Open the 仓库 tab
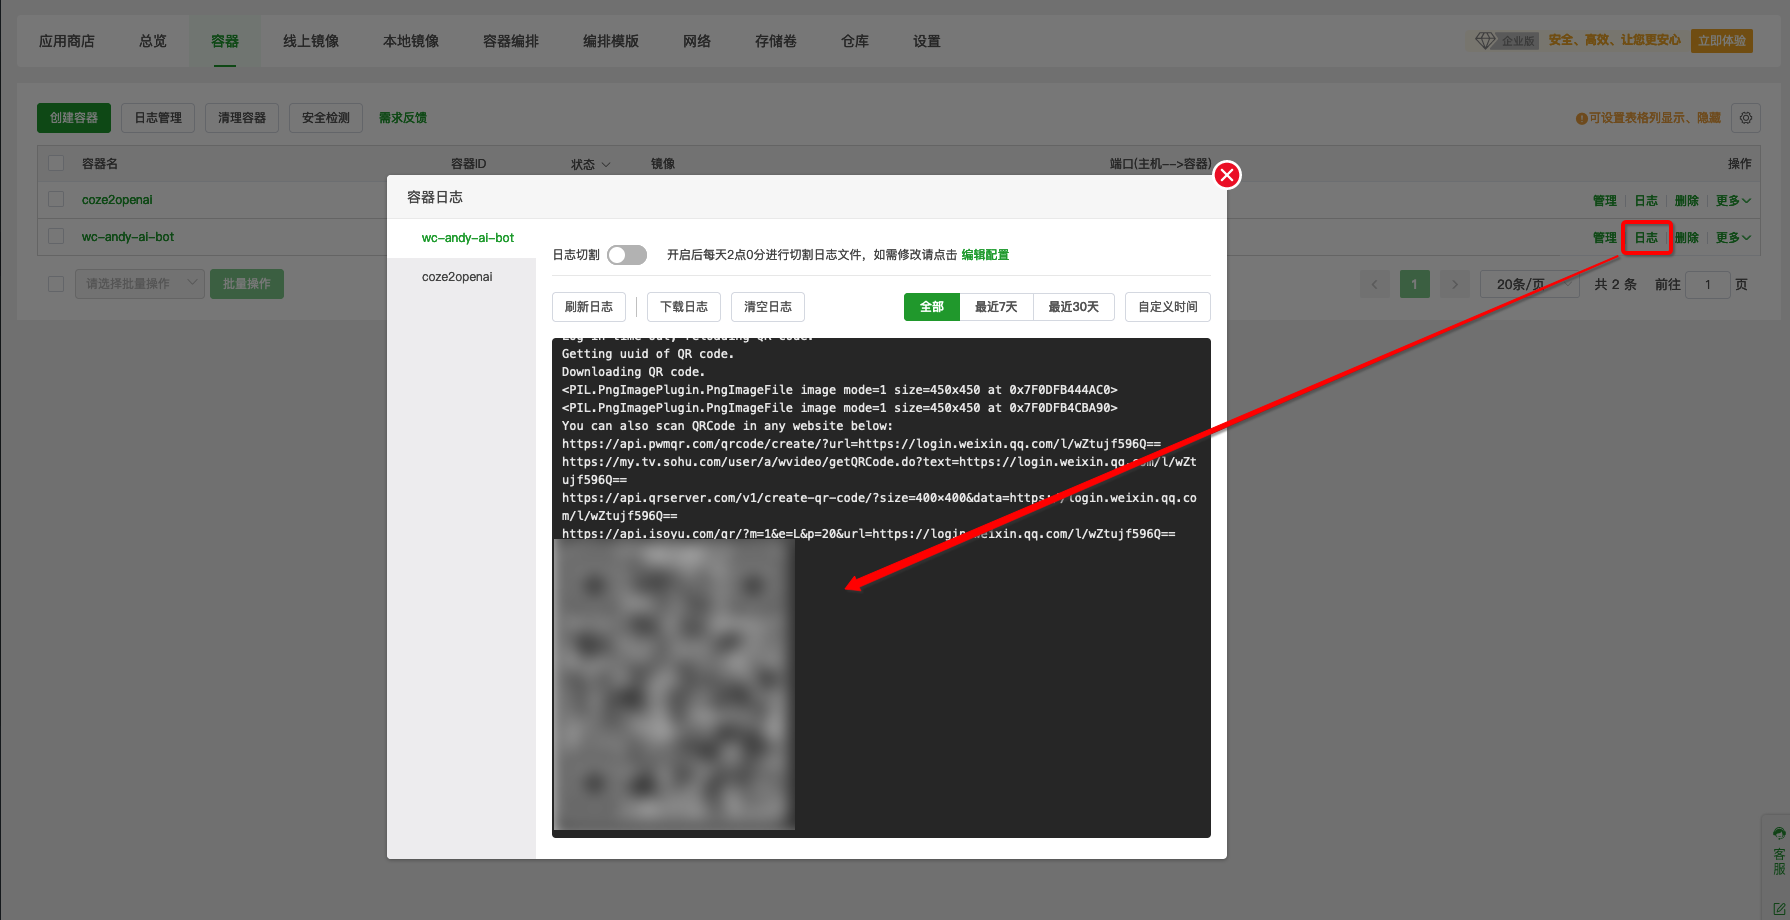 click(x=855, y=41)
